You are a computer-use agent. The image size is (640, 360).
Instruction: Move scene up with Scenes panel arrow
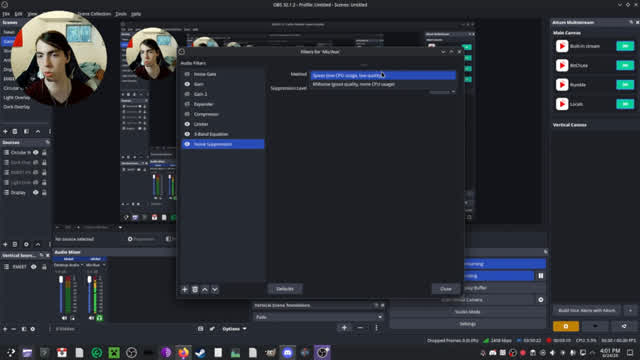[x=38, y=131]
